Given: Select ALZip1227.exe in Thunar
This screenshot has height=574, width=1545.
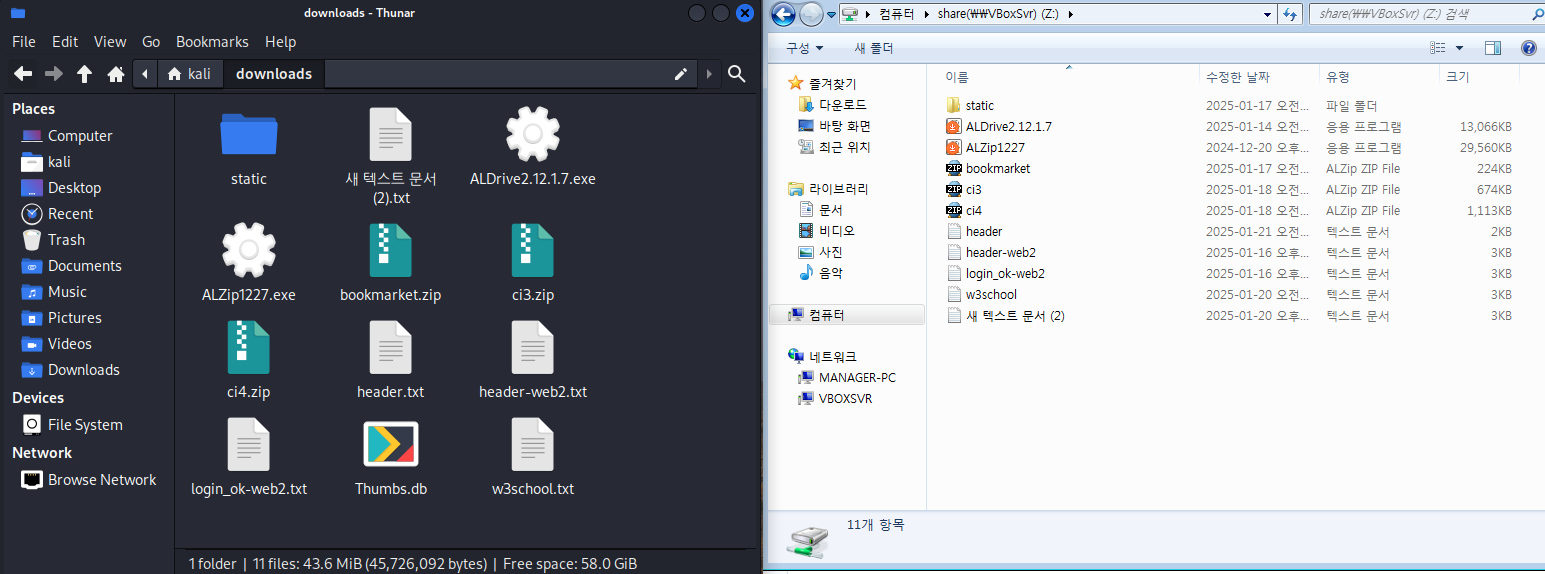Looking at the screenshot, I should (x=249, y=262).
